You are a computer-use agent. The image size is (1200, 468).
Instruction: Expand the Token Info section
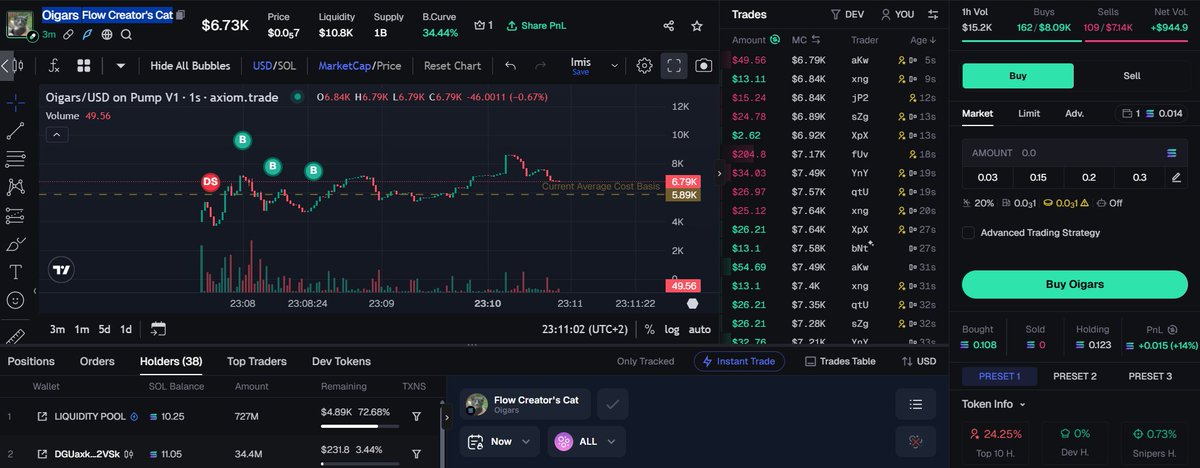click(x=994, y=404)
